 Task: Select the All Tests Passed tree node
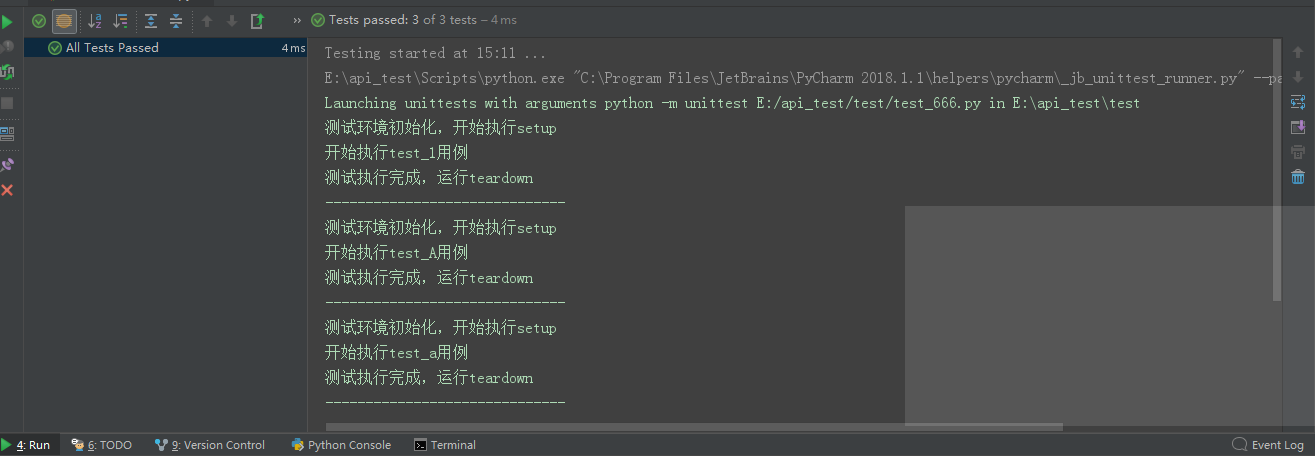(x=112, y=48)
